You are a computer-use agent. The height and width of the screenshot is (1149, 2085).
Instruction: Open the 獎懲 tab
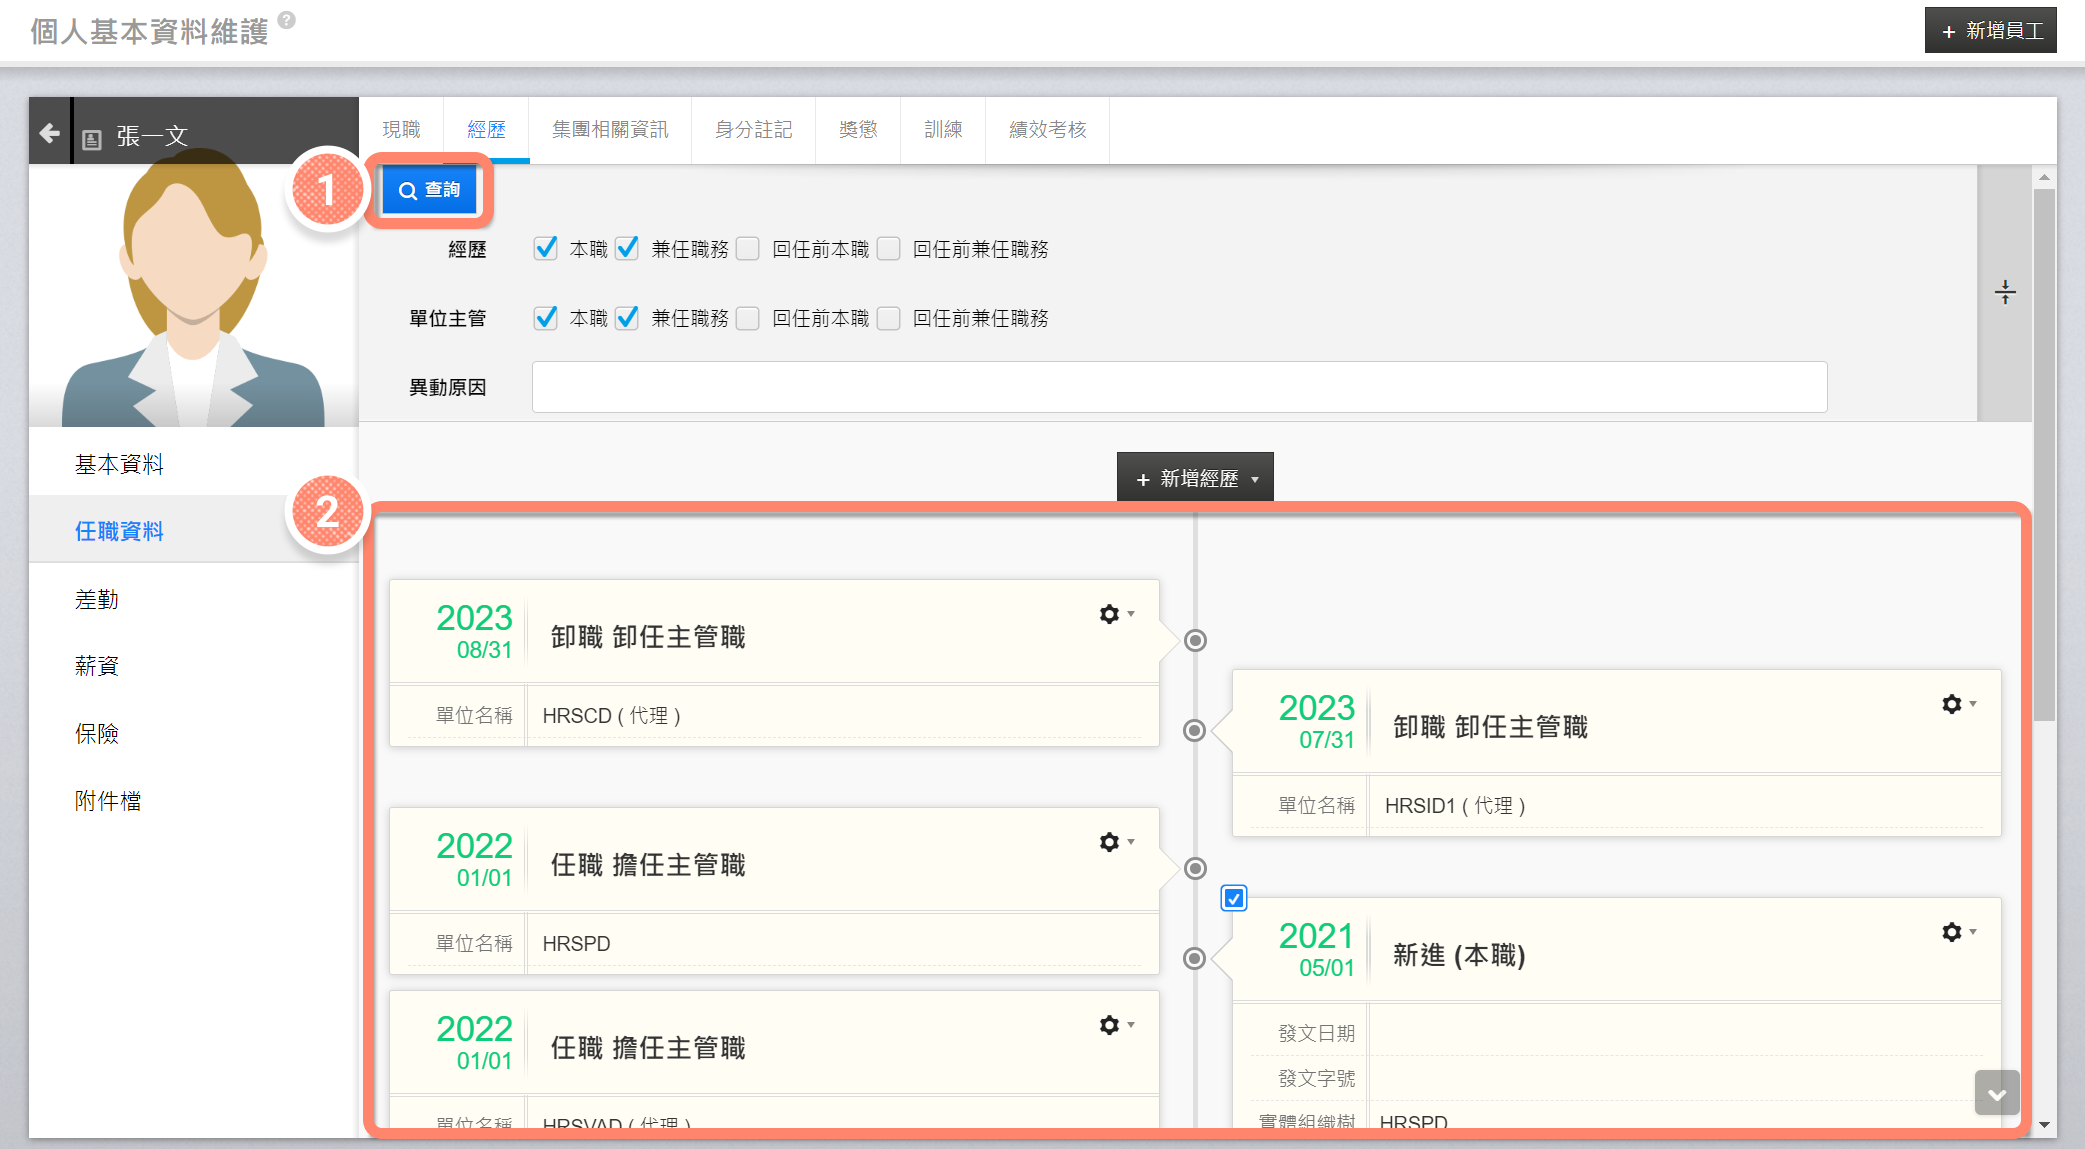pyautogui.click(x=857, y=129)
